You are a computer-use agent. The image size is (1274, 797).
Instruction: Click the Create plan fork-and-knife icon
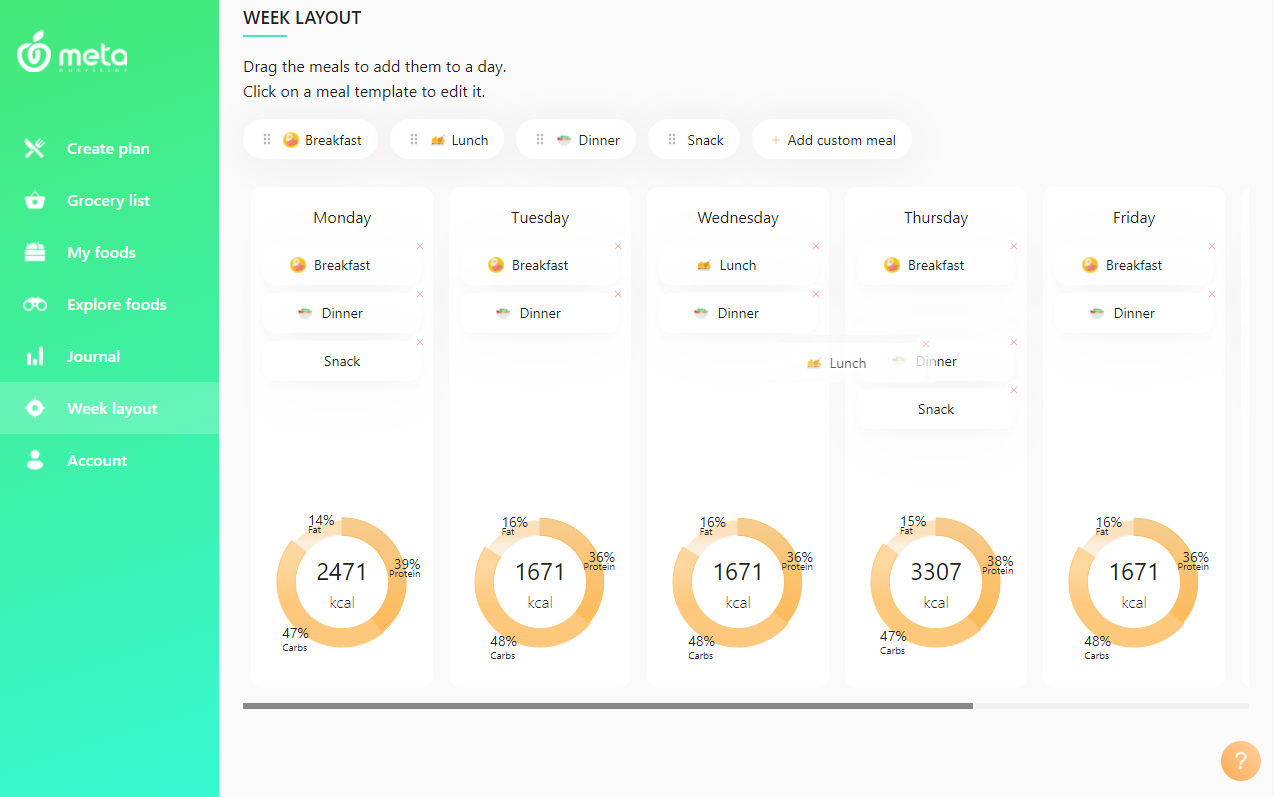pos(35,149)
